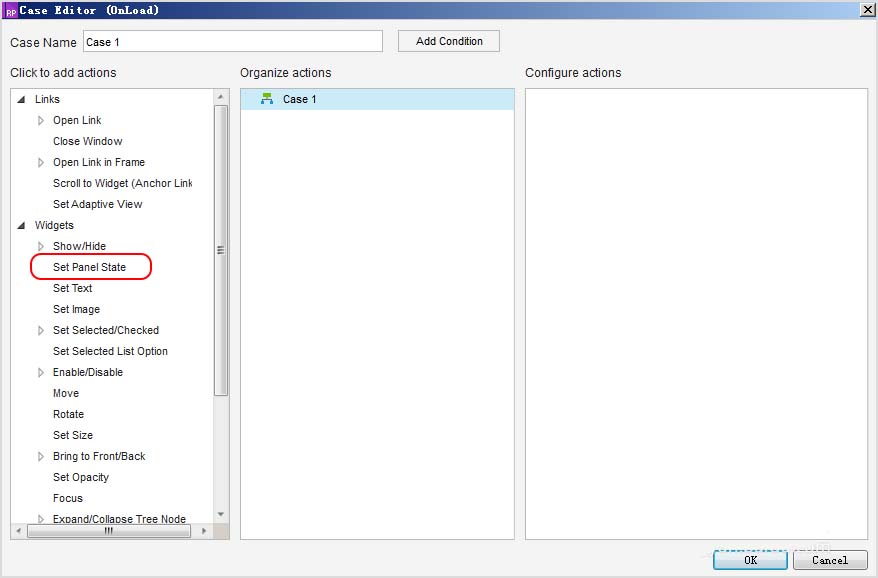This screenshot has height=578, width=878.
Task: Add the Rotate action
Action: click(x=68, y=414)
